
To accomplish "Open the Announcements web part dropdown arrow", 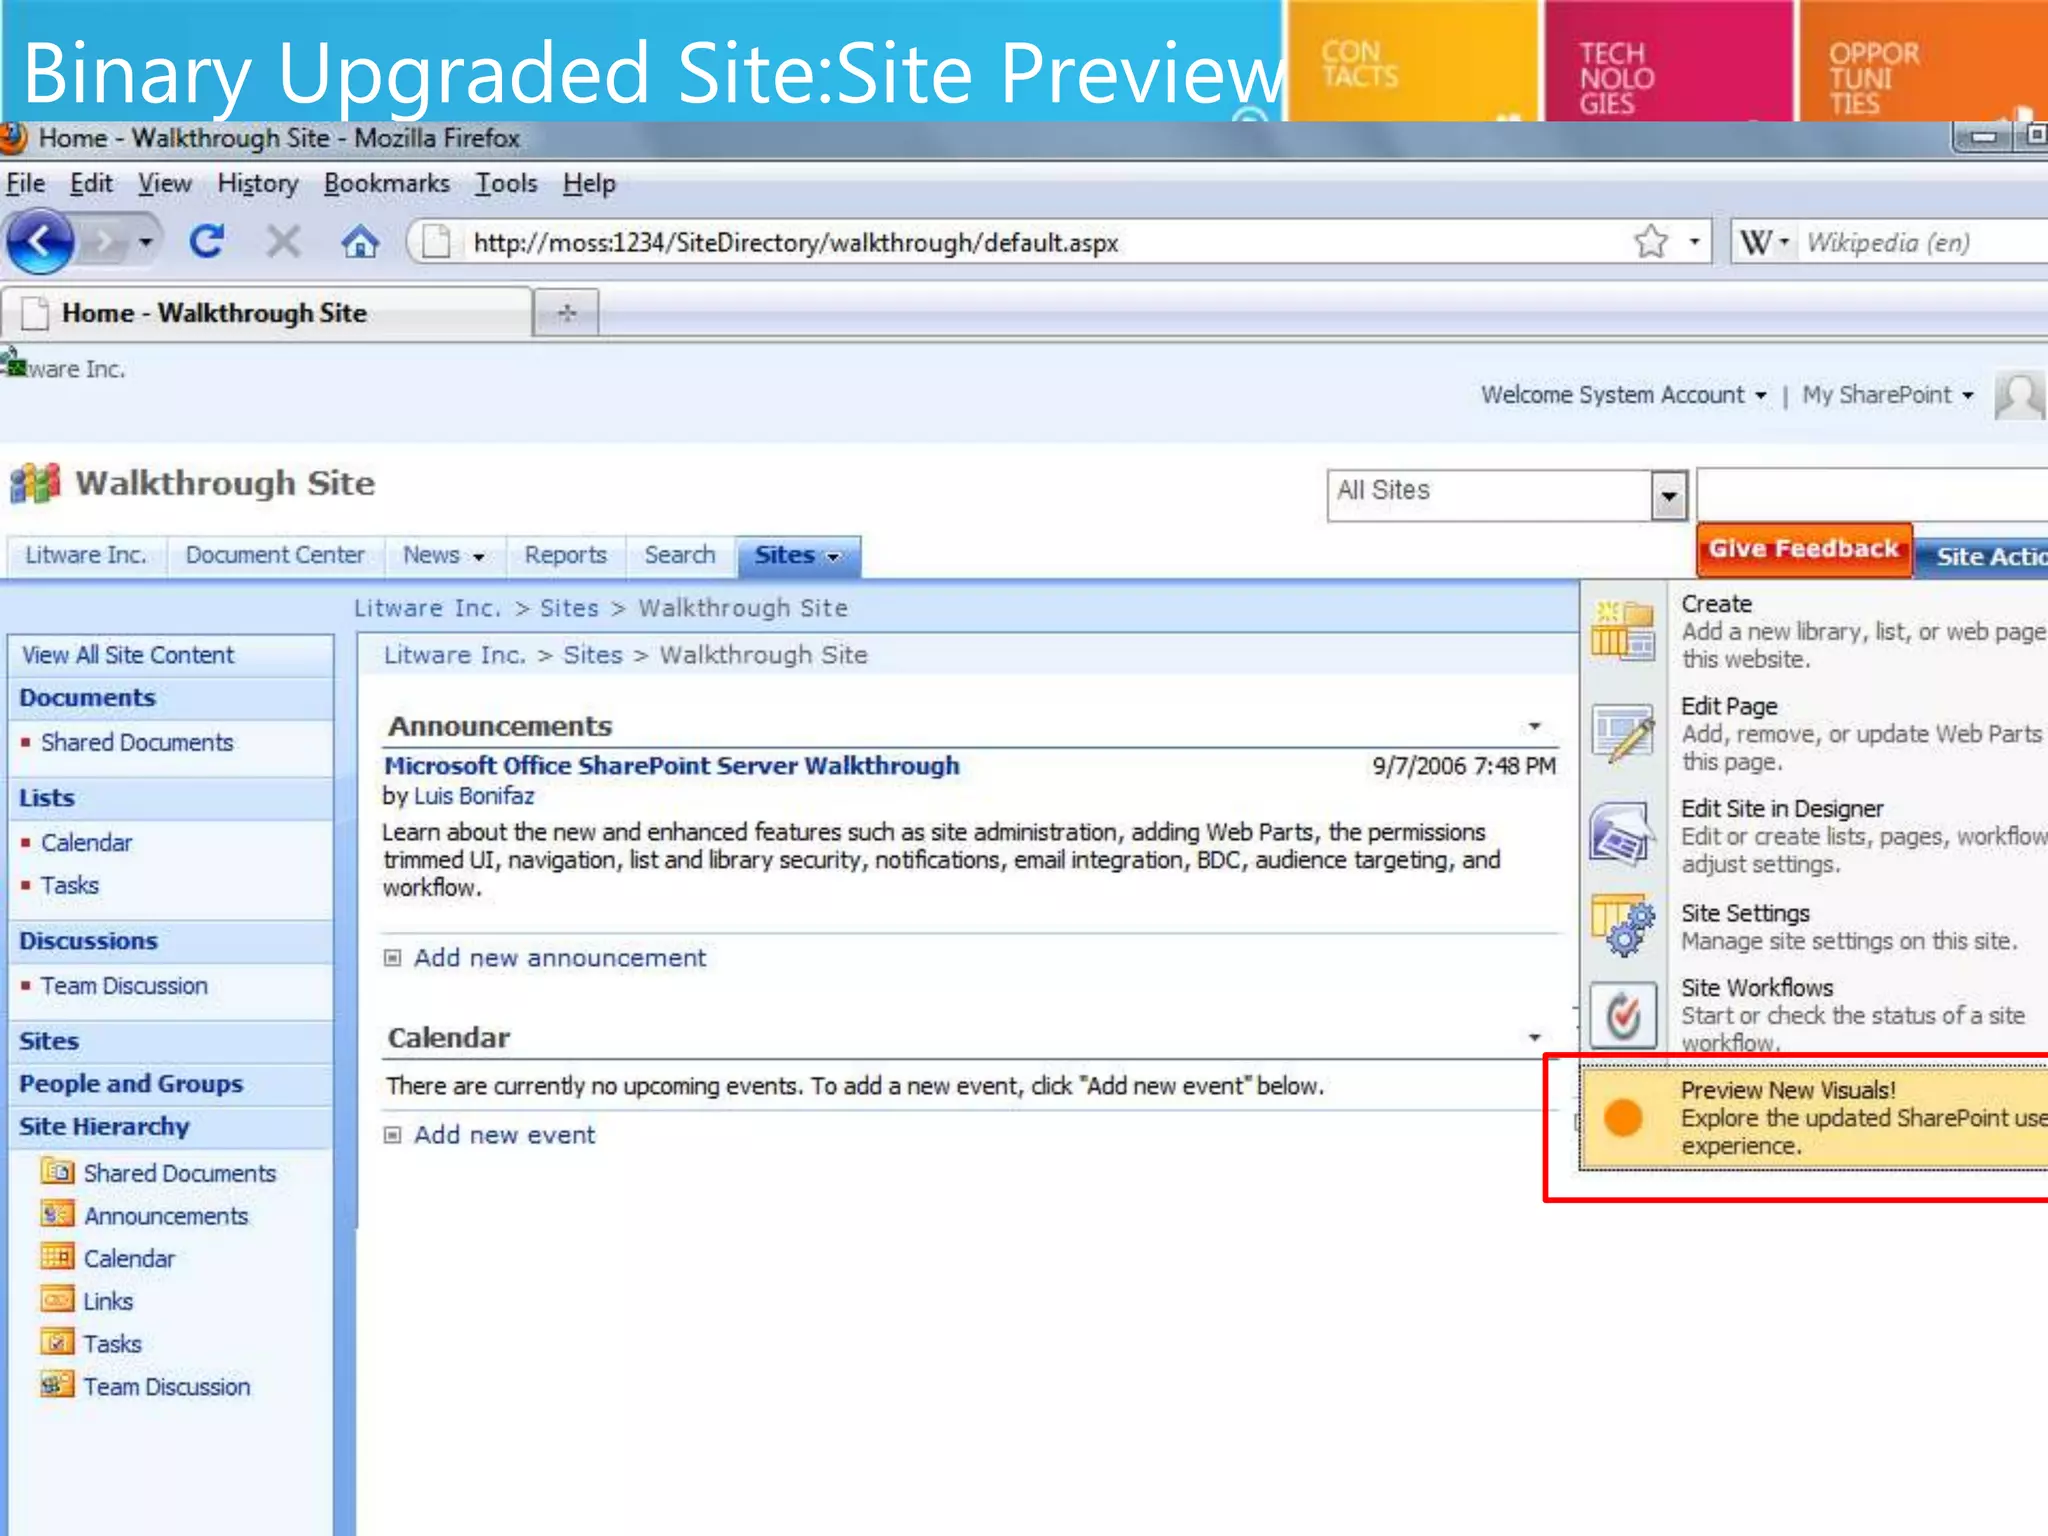I will (1534, 726).
